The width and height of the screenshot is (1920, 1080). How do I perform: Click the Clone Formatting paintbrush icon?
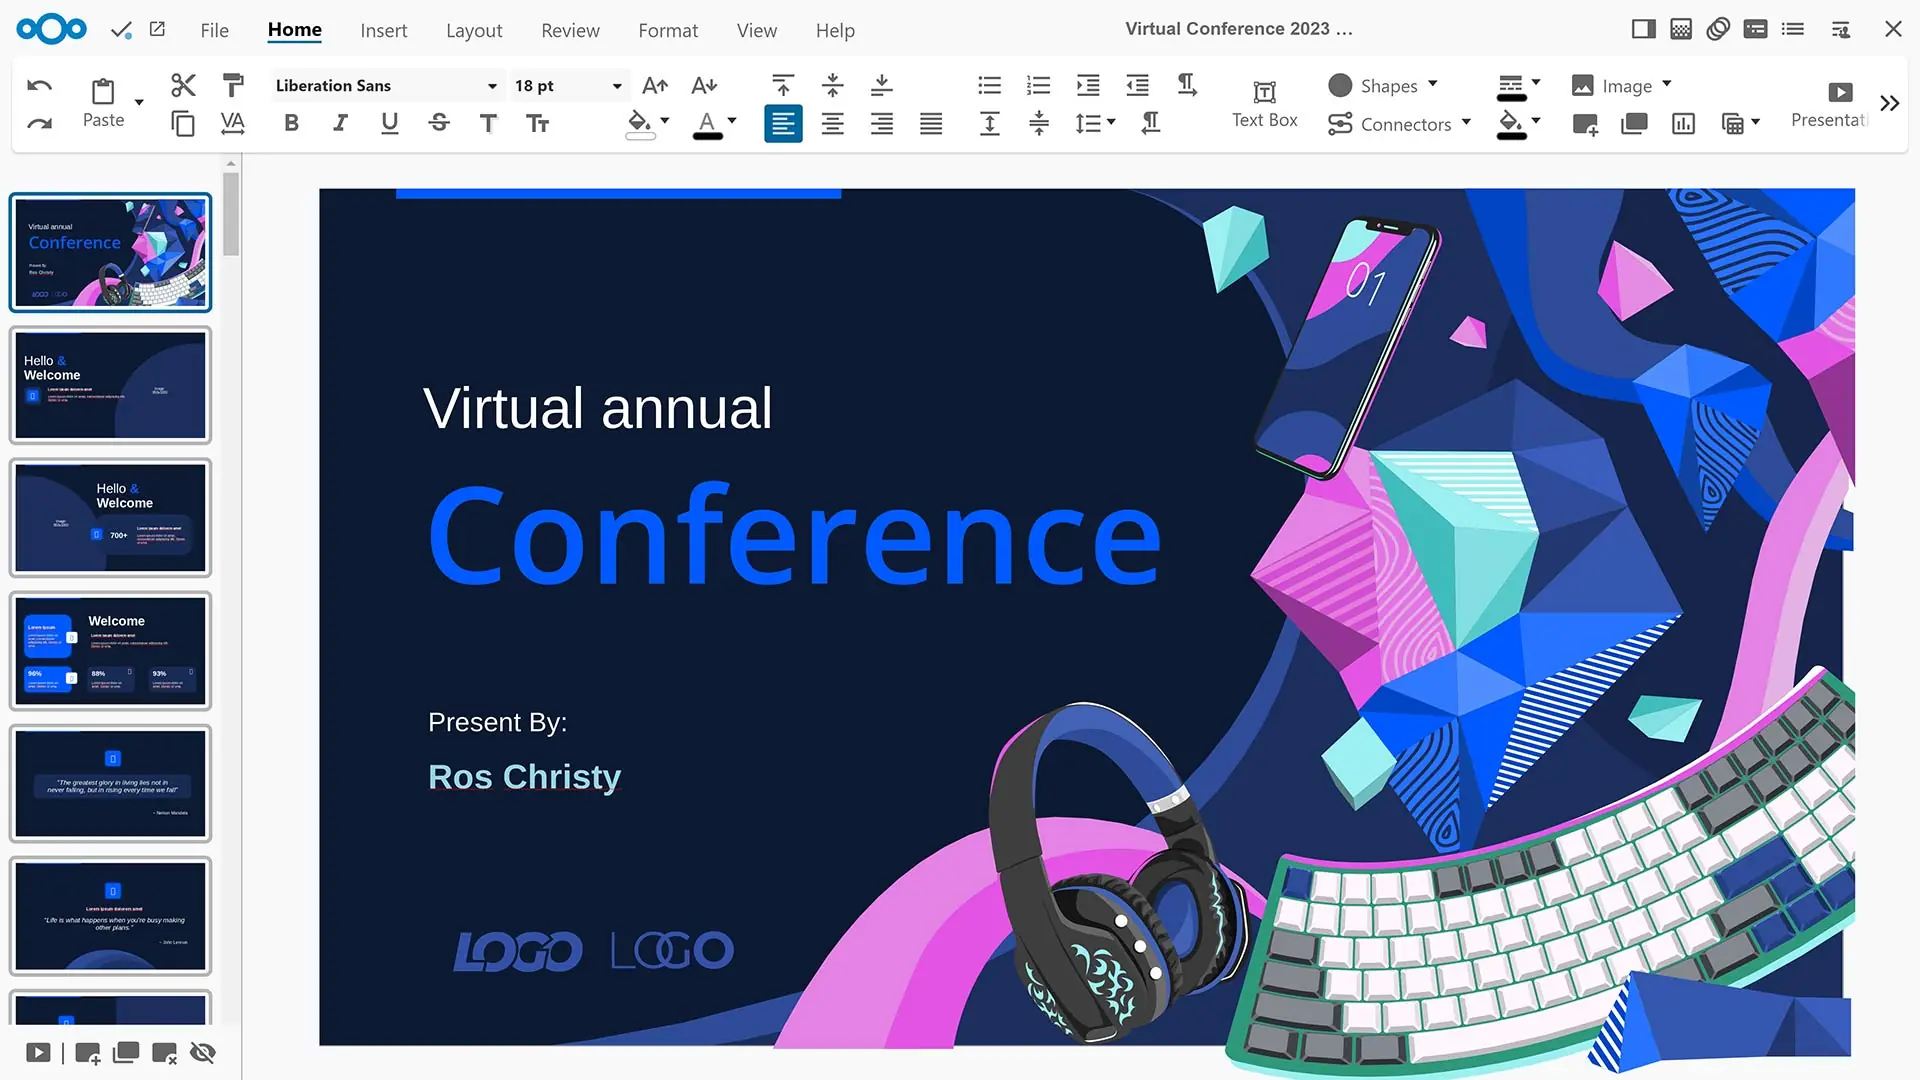(x=233, y=85)
